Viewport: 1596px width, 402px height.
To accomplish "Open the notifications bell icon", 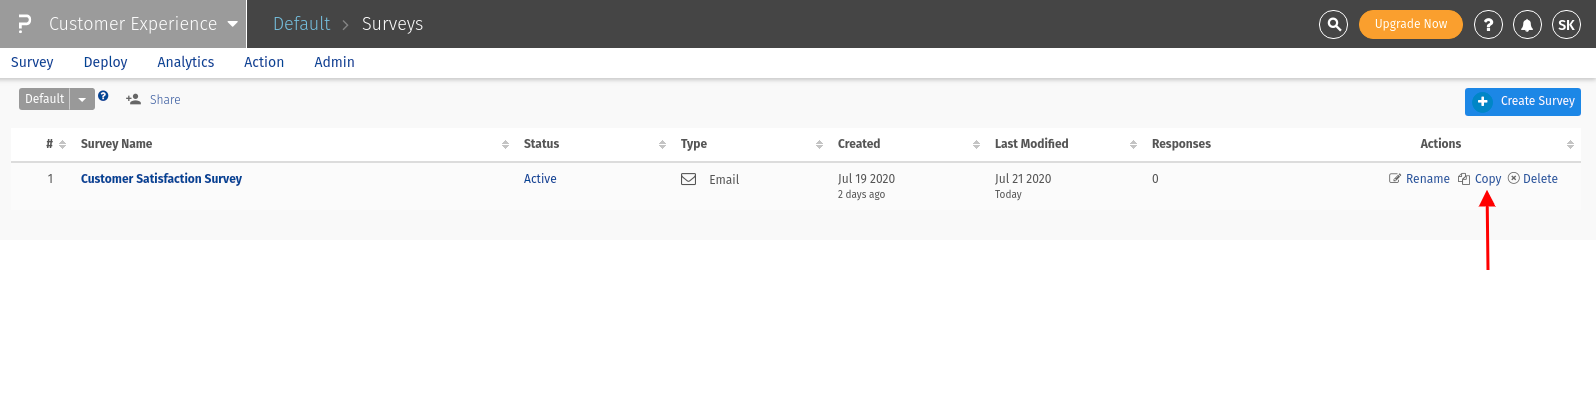I will [x=1527, y=24].
